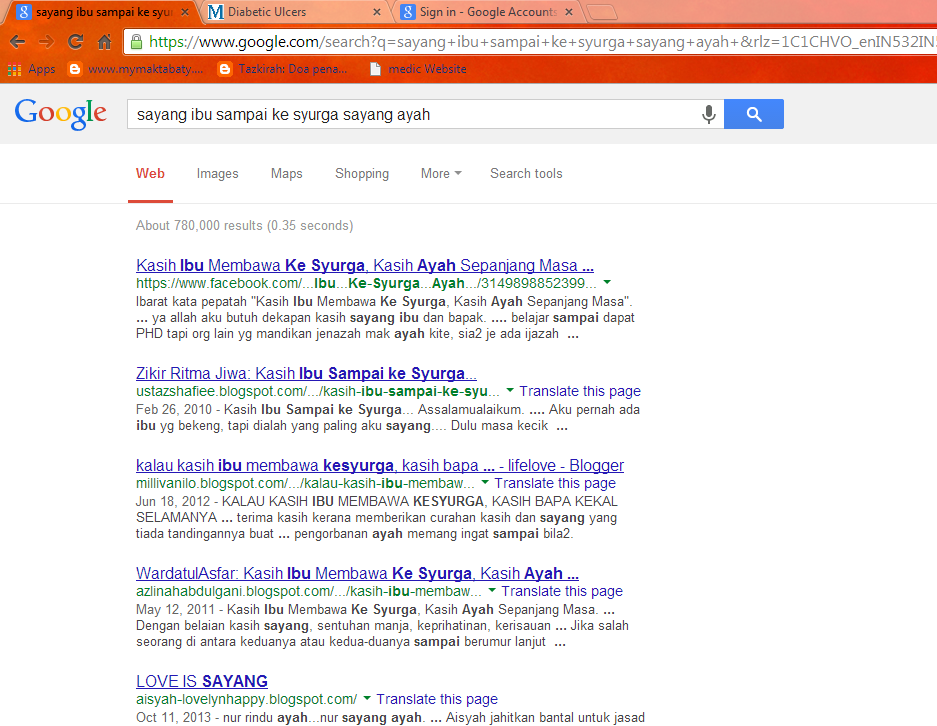Switch to Diabetic Ulcers tab
The image size is (937, 726).
coord(293,12)
